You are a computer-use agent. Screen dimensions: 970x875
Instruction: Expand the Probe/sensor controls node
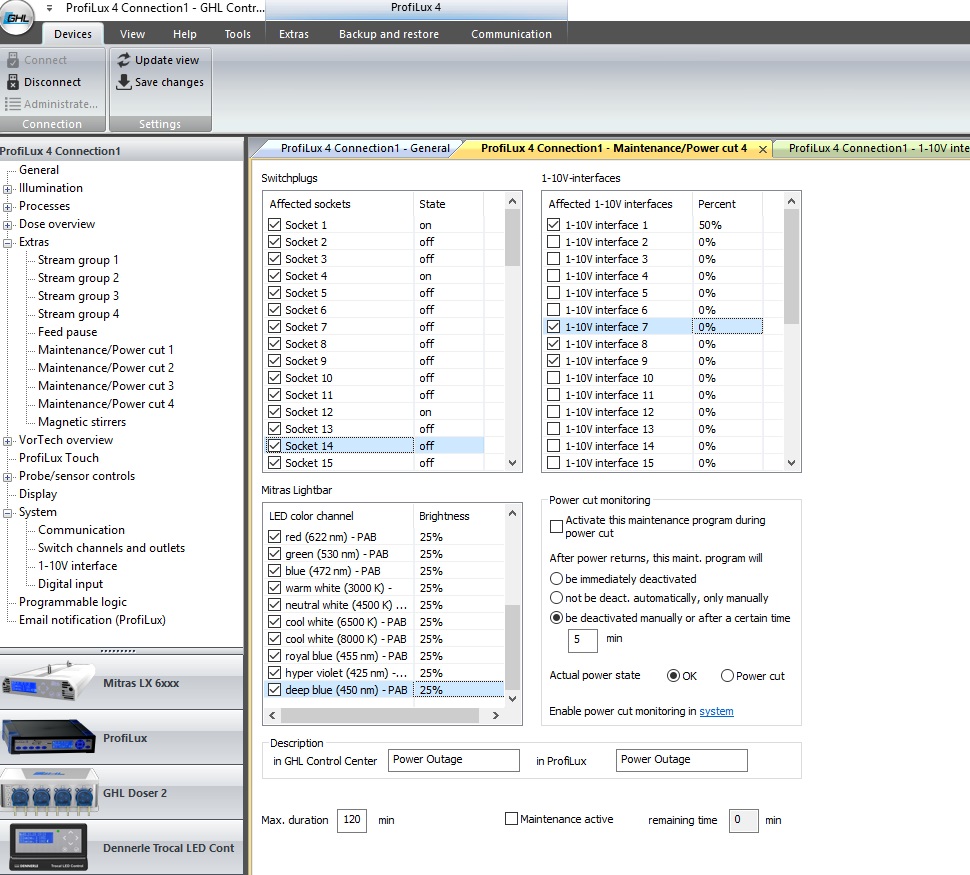coord(7,476)
